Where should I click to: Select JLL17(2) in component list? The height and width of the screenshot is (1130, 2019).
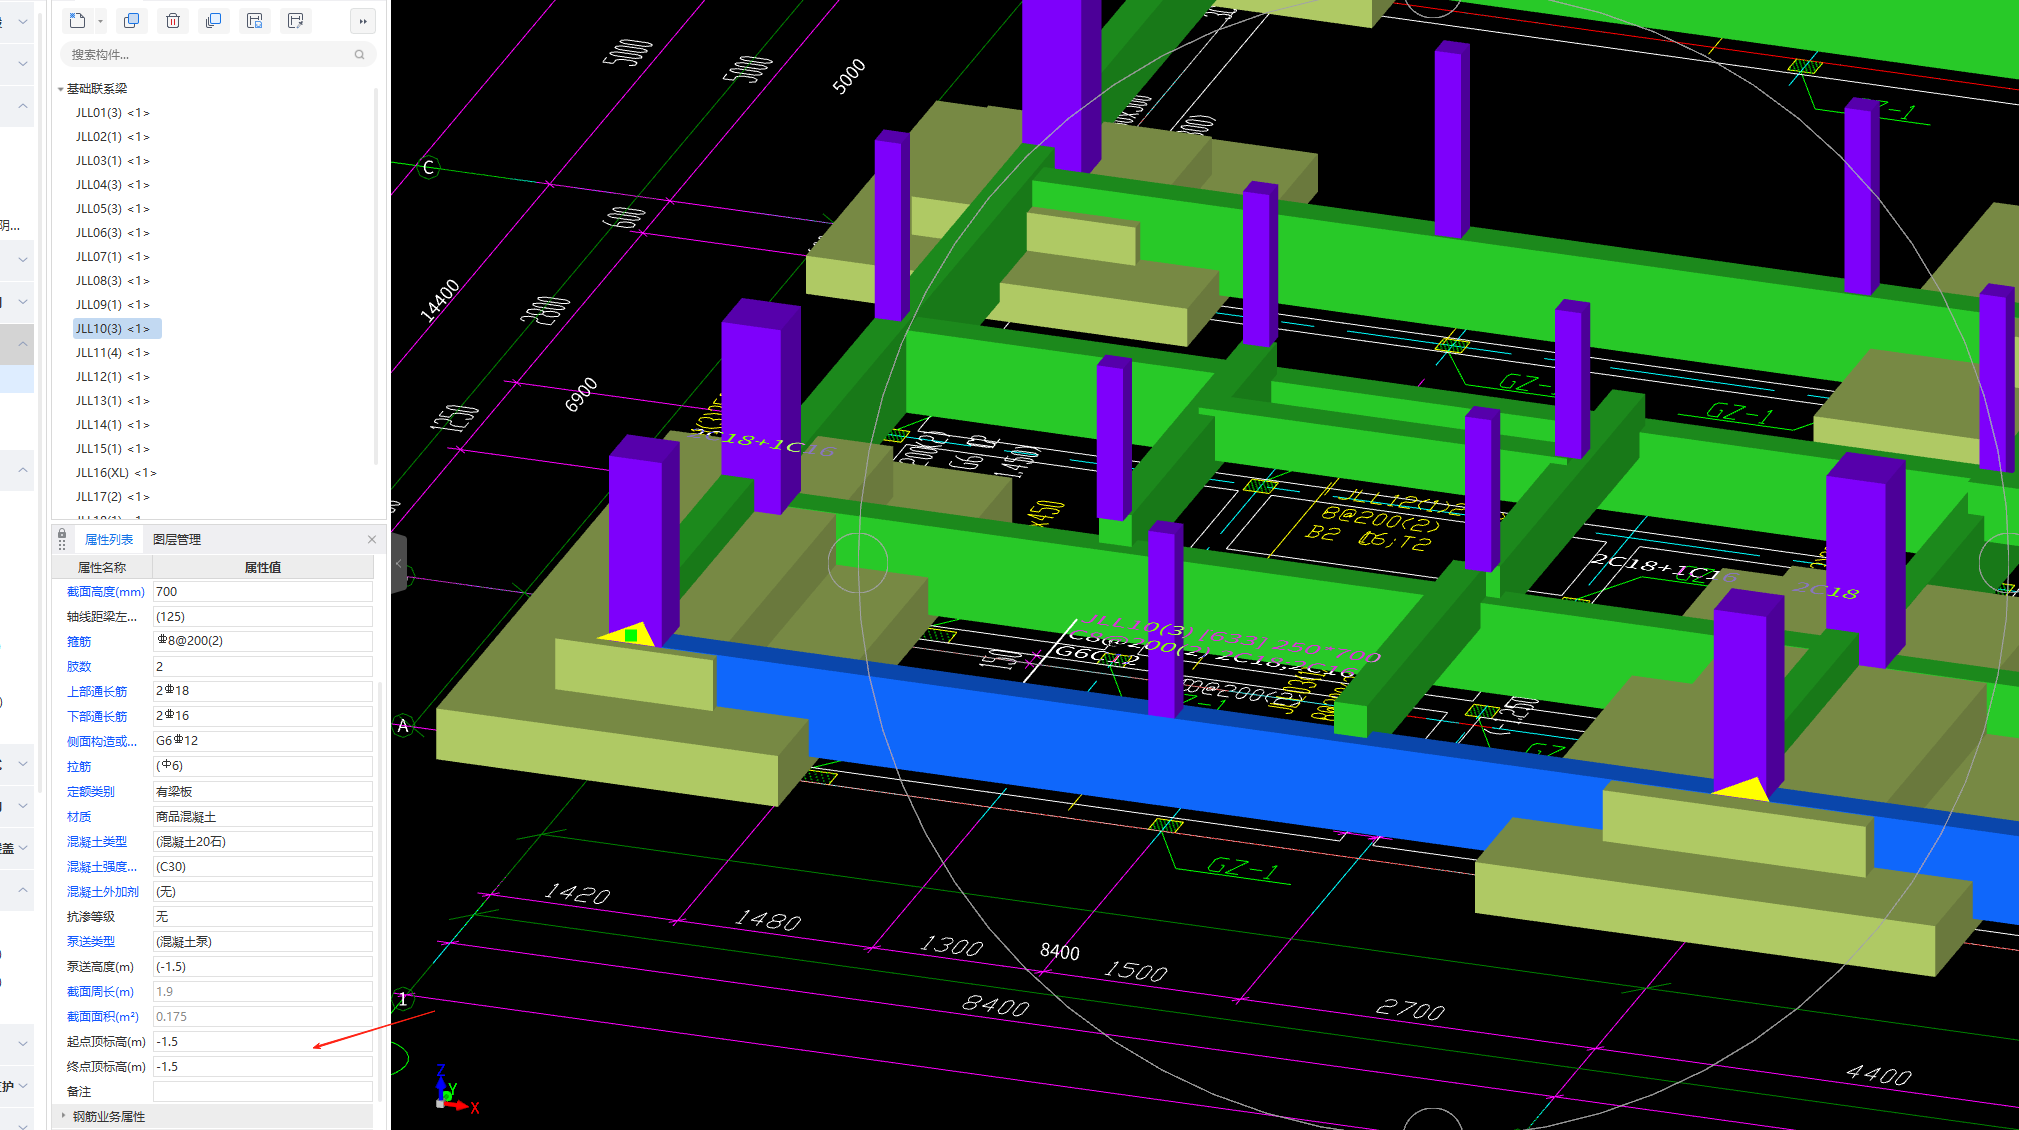pos(112,497)
